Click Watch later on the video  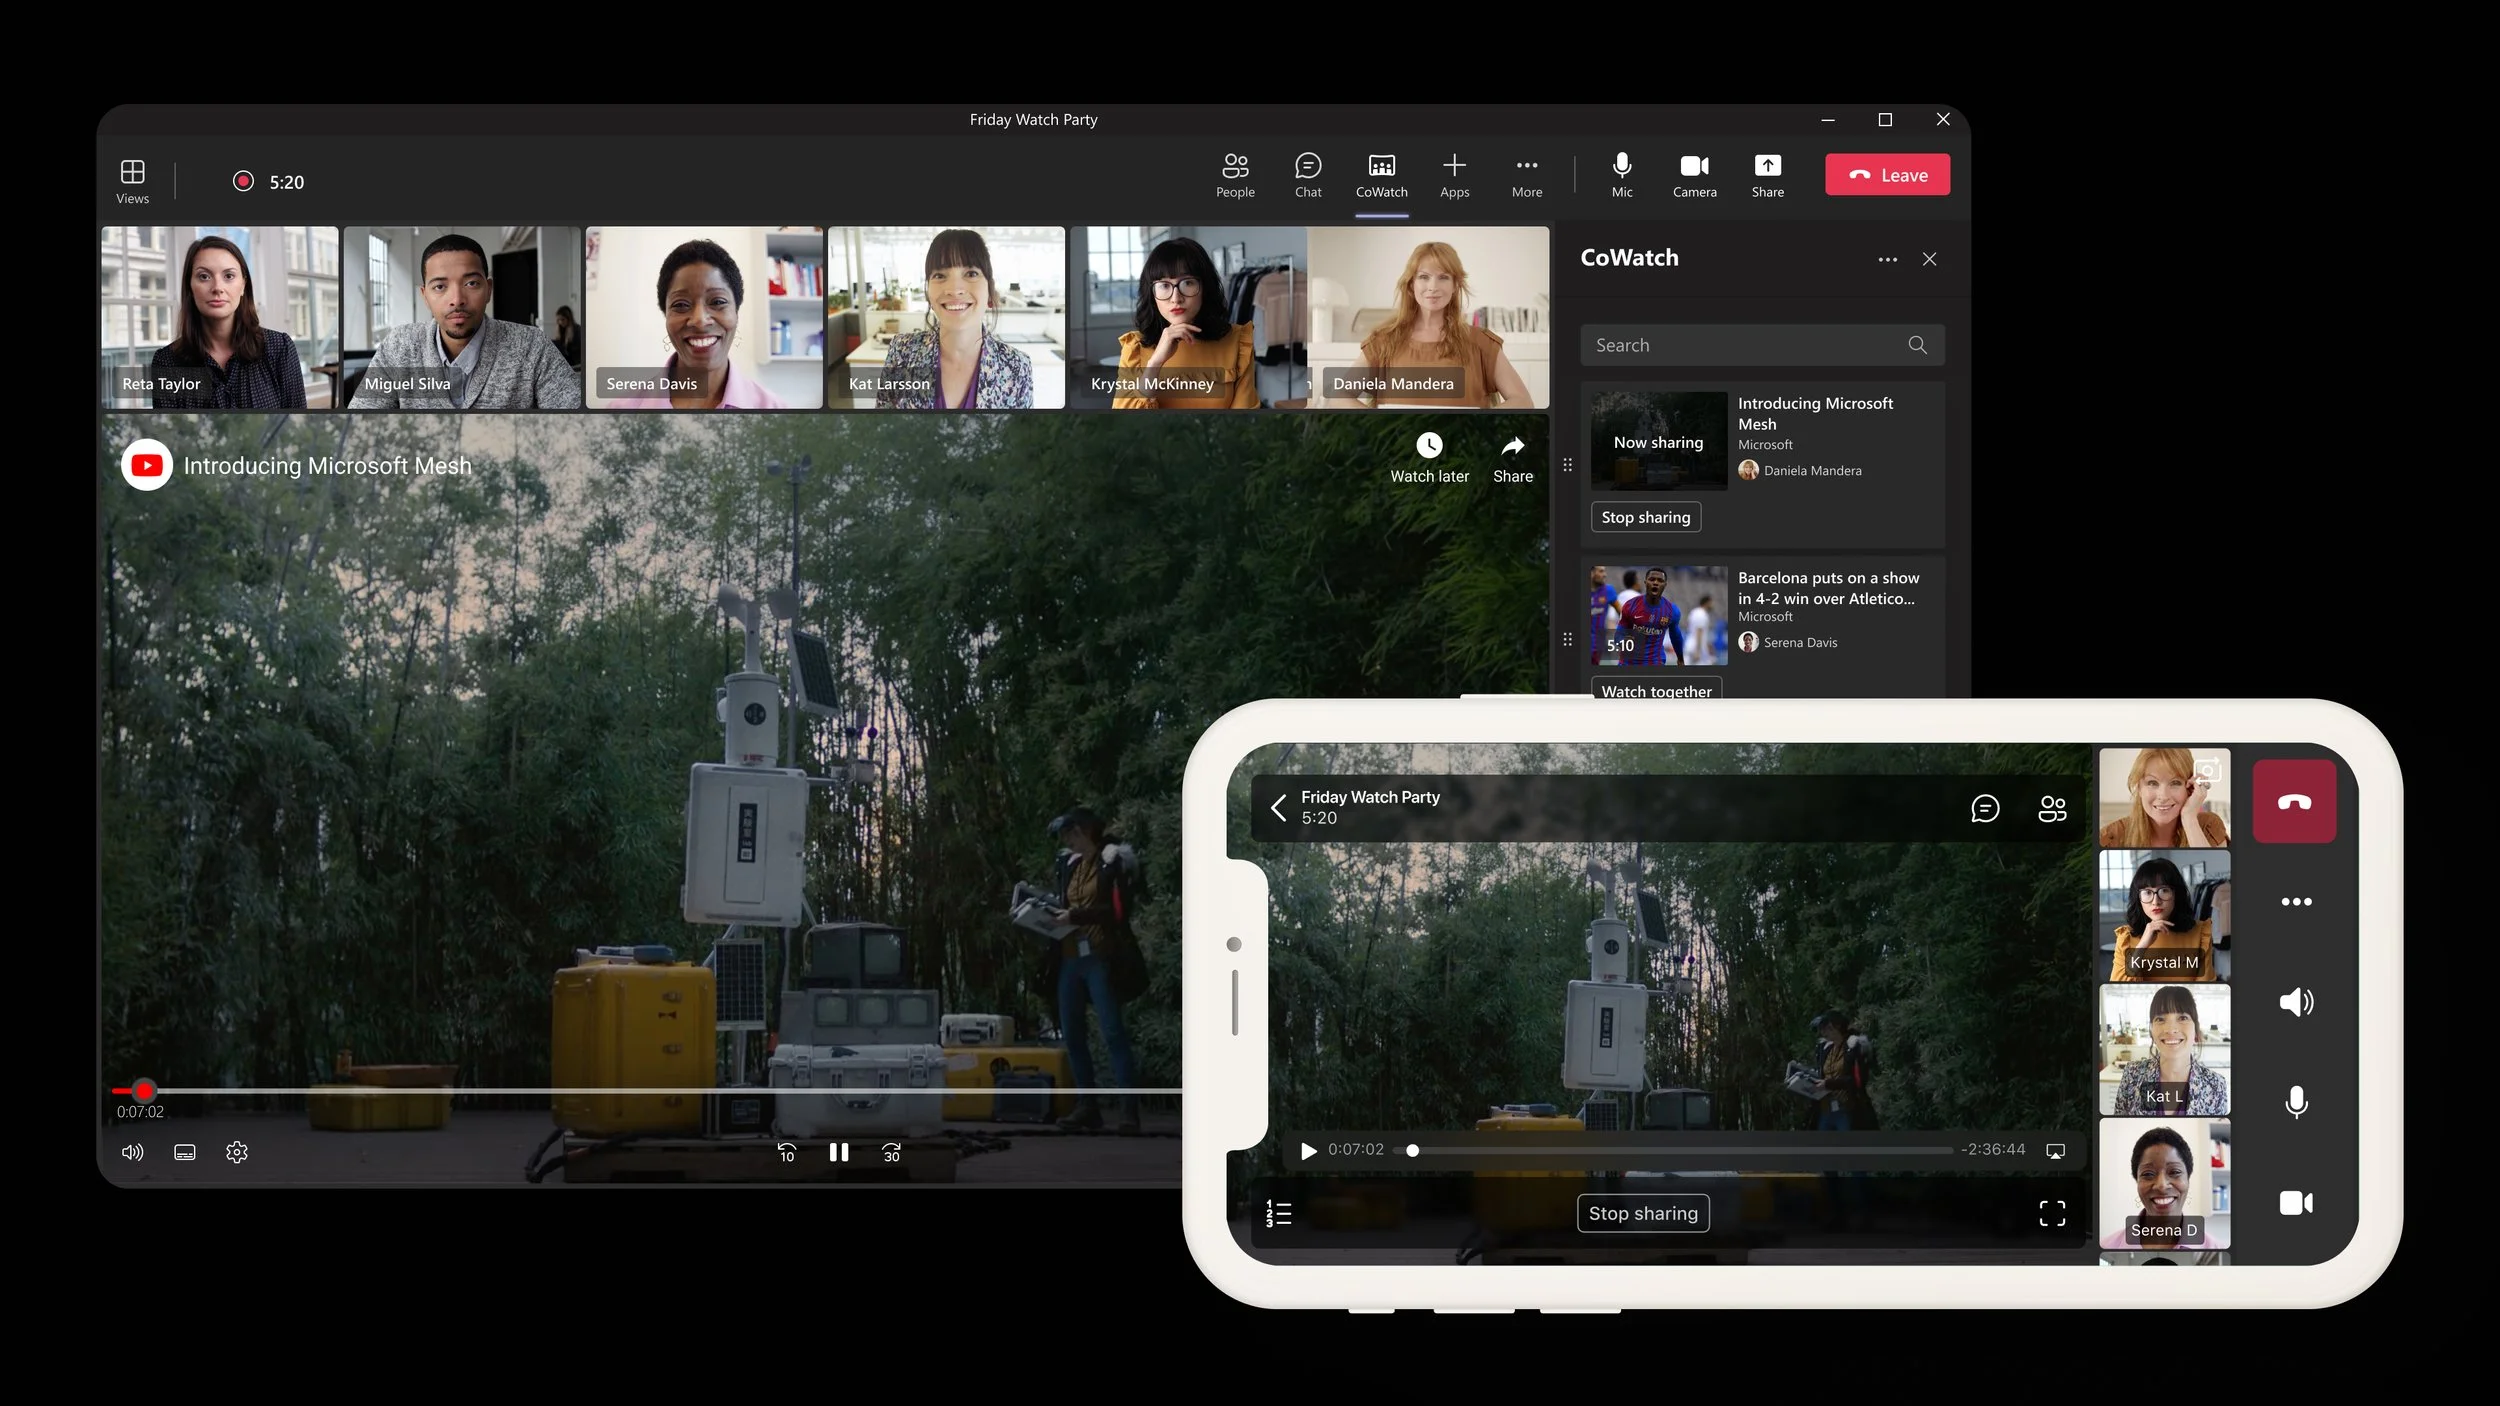pyautogui.click(x=1429, y=458)
